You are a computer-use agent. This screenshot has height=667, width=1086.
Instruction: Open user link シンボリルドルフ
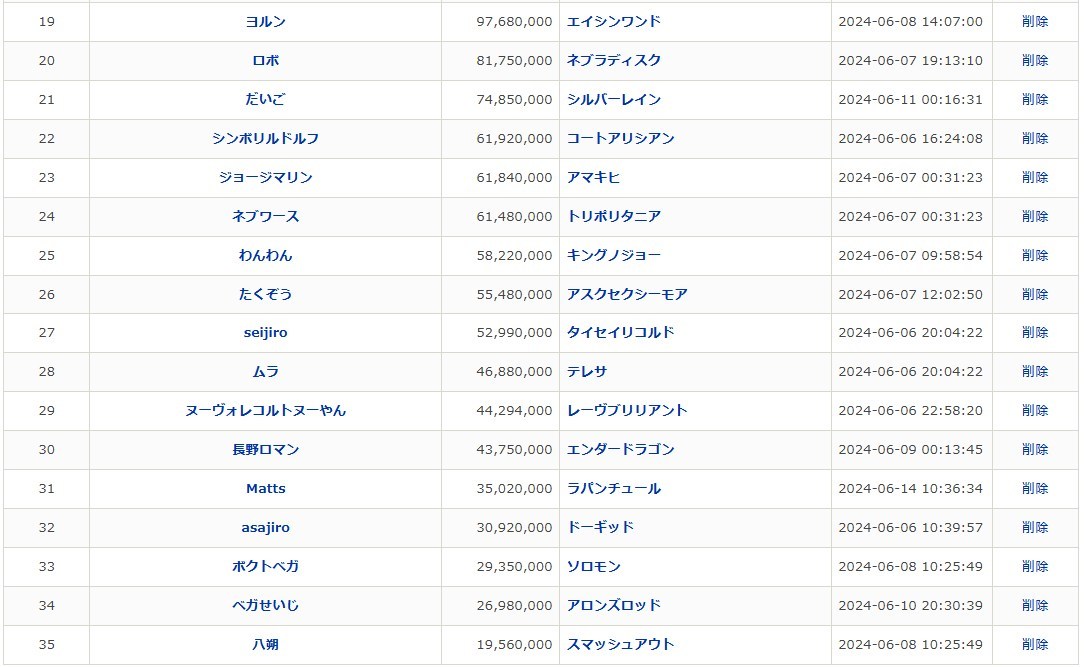pyautogui.click(x=265, y=139)
